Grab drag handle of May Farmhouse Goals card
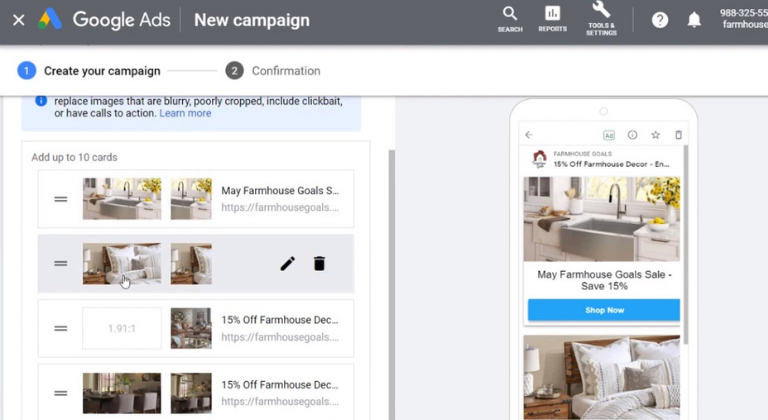Image resolution: width=768 pixels, height=420 pixels. pos(61,199)
